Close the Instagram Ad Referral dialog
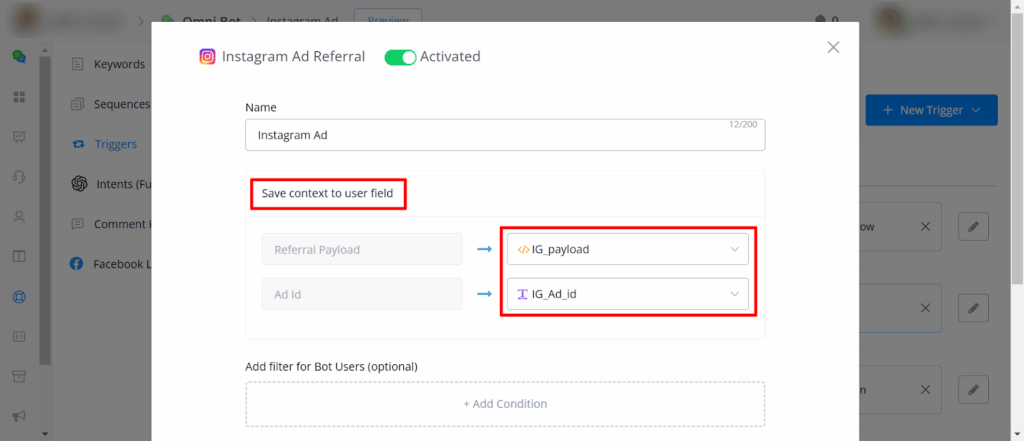1024x441 pixels. coord(833,47)
